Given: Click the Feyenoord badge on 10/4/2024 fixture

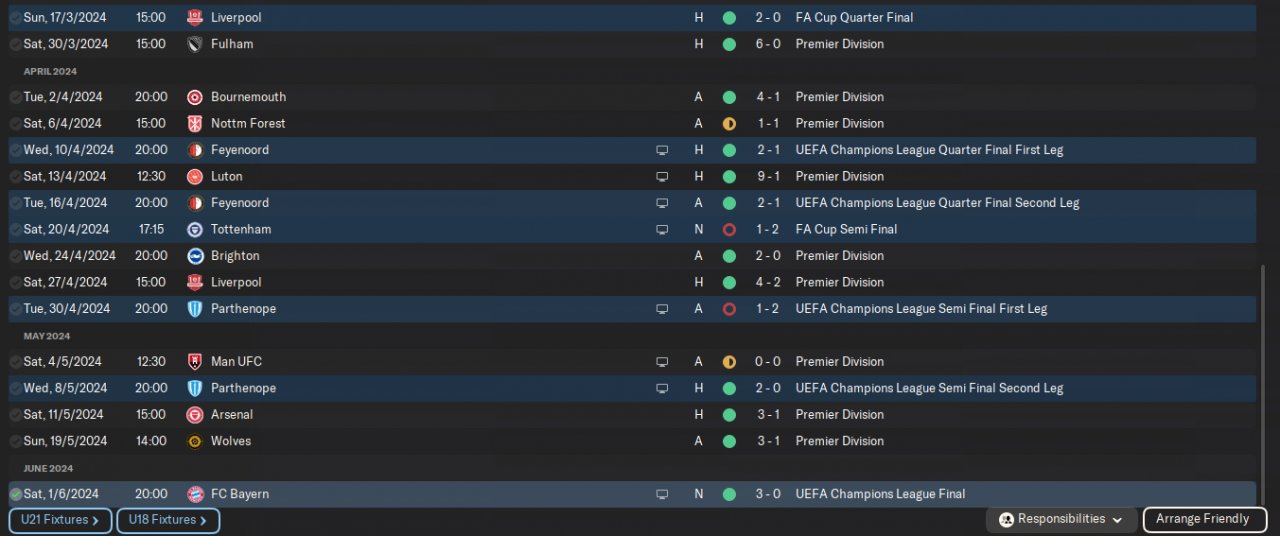Looking at the screenshot, I should click(x=195, y=150).
